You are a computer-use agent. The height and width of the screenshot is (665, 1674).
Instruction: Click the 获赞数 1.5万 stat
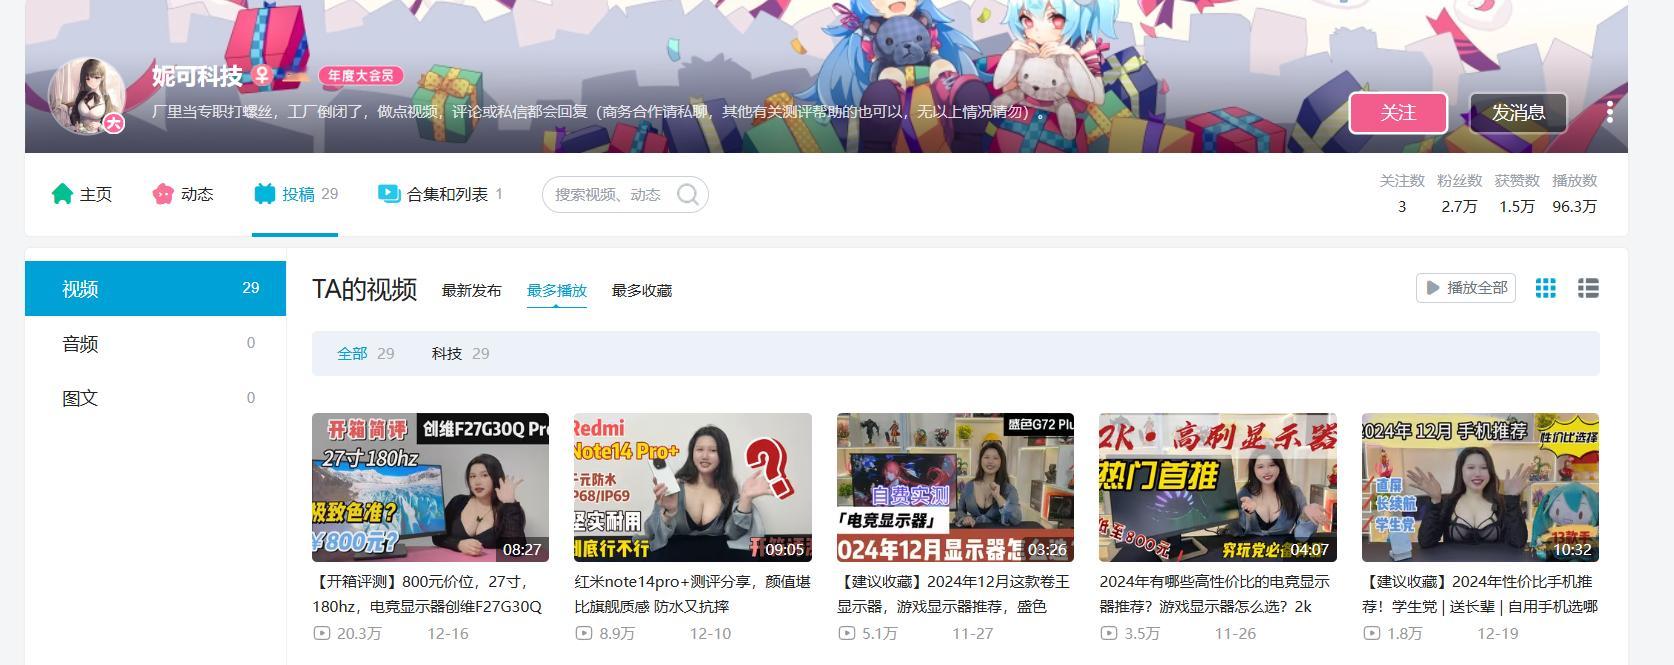click(x=1517, y=193)
